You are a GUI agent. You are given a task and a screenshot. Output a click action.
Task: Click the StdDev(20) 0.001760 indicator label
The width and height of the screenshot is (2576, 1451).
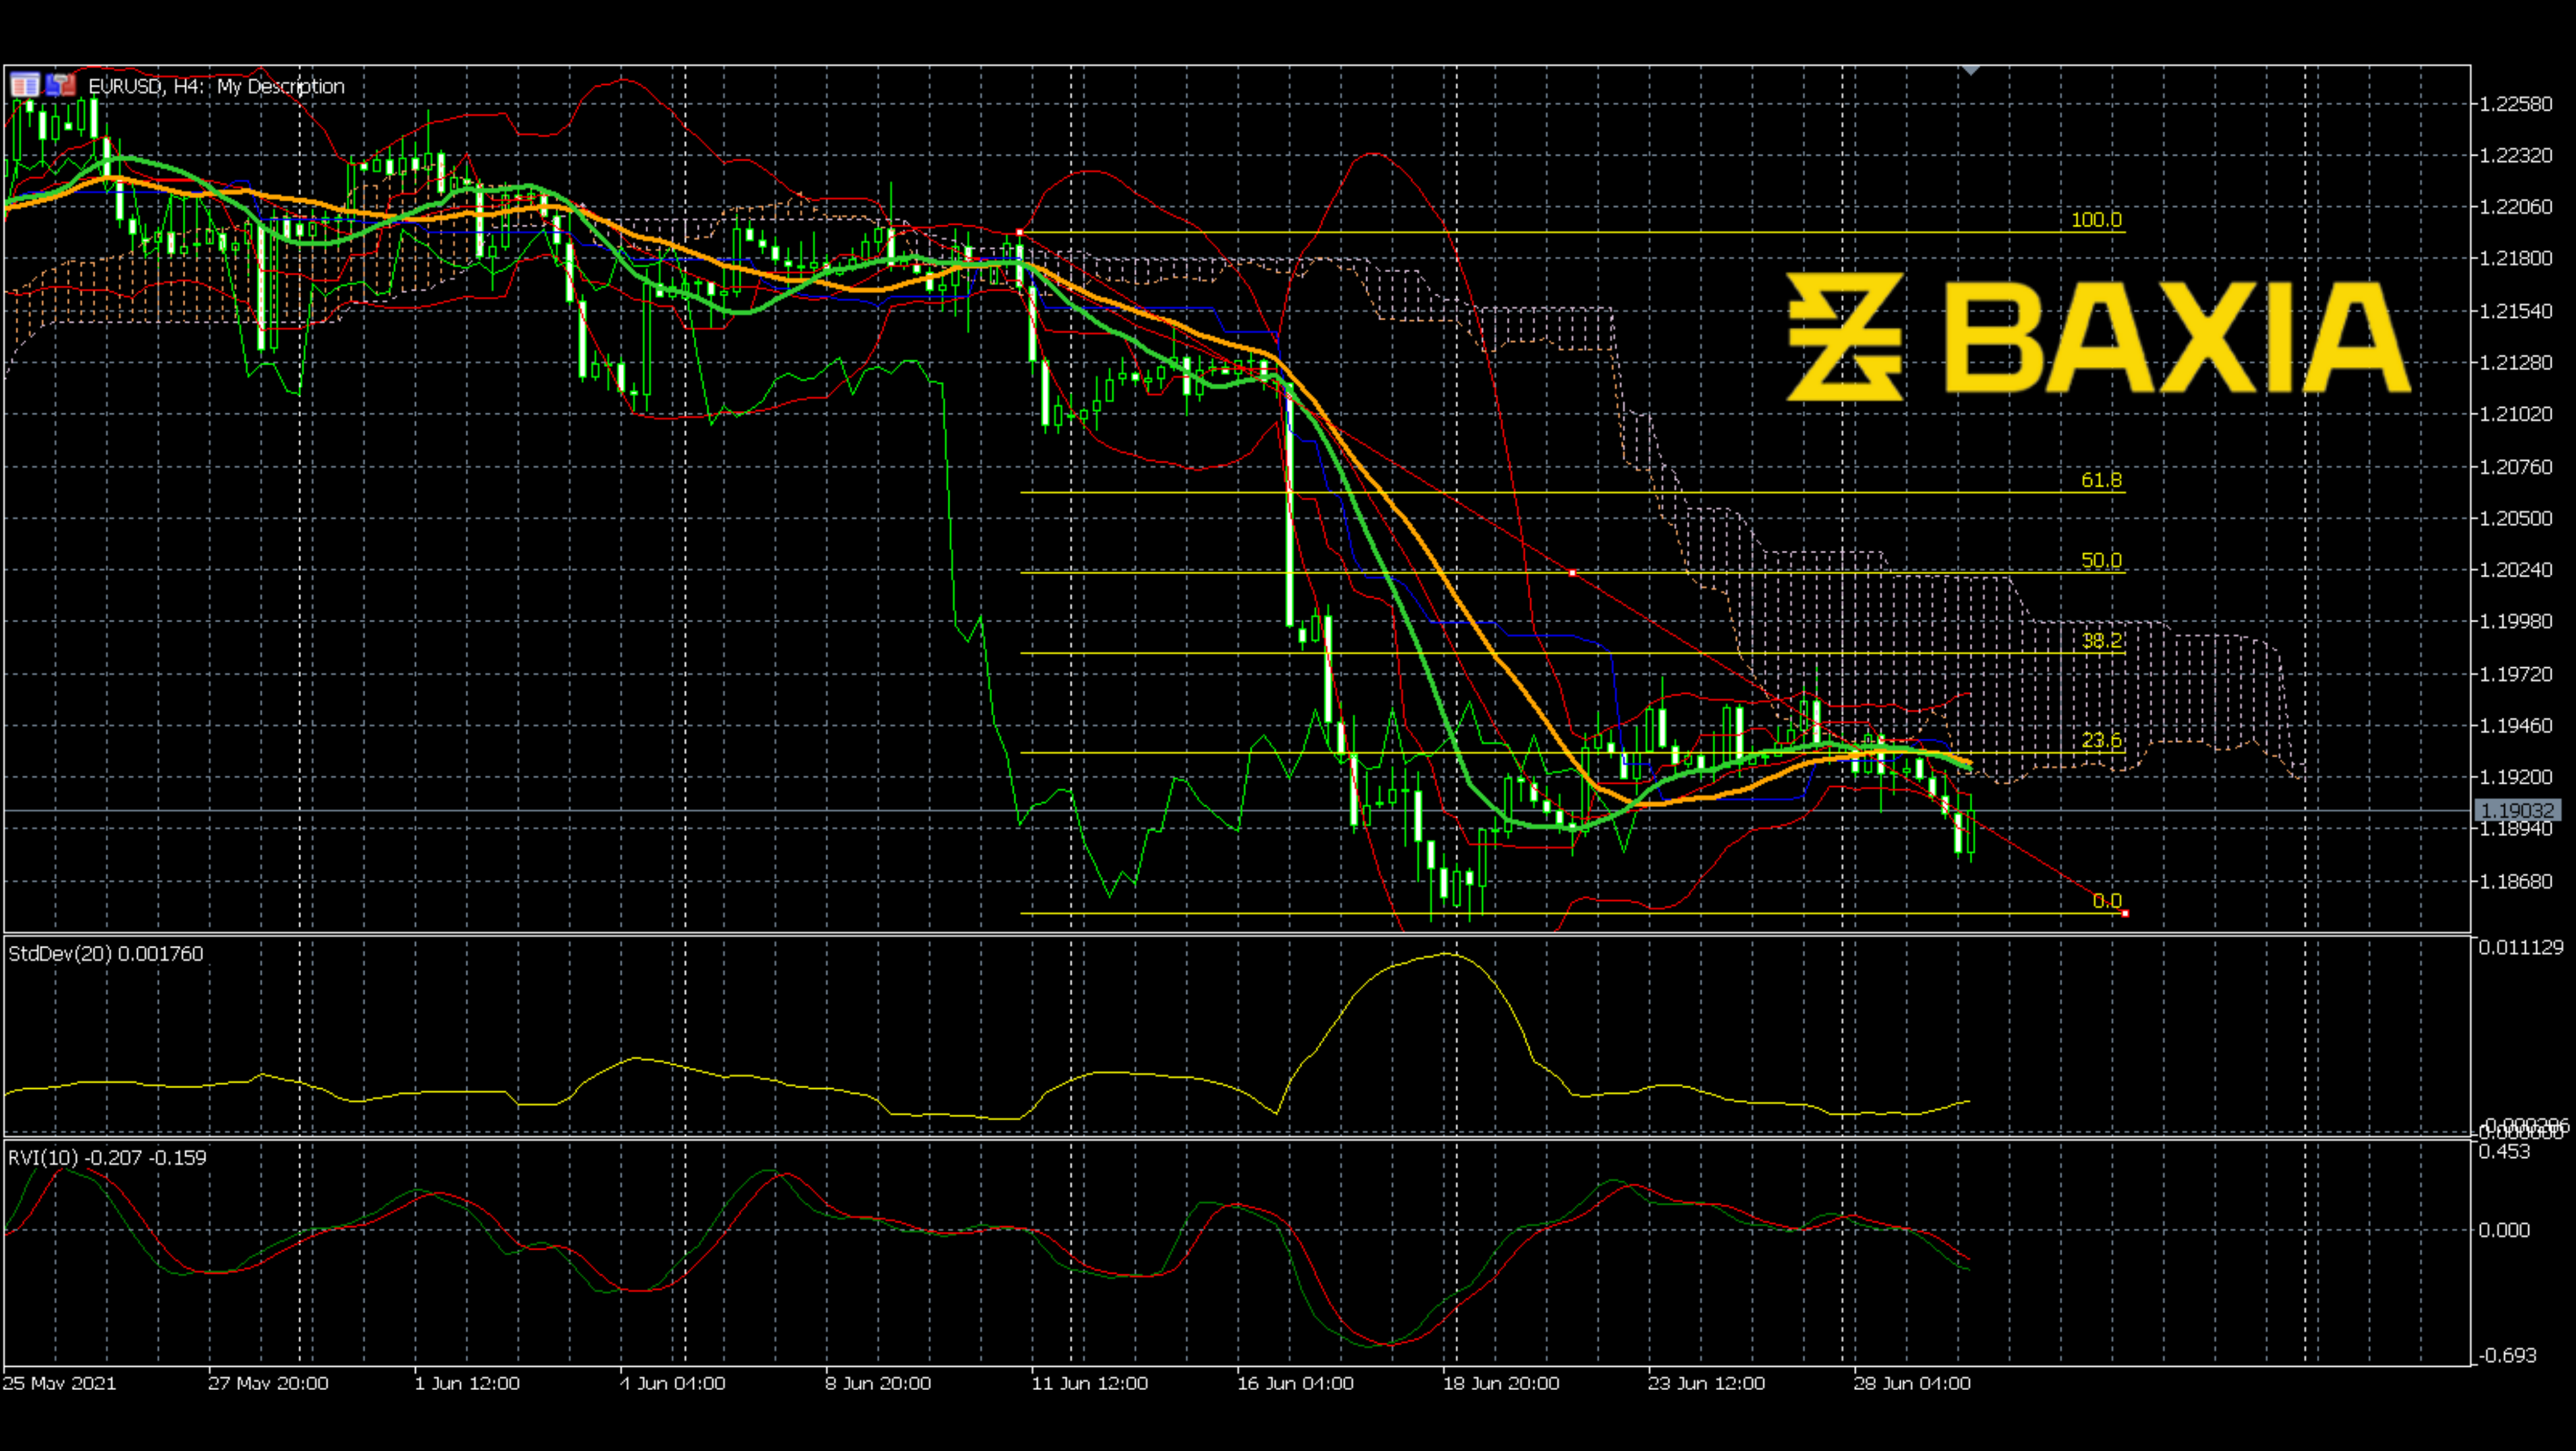[105, 954]
